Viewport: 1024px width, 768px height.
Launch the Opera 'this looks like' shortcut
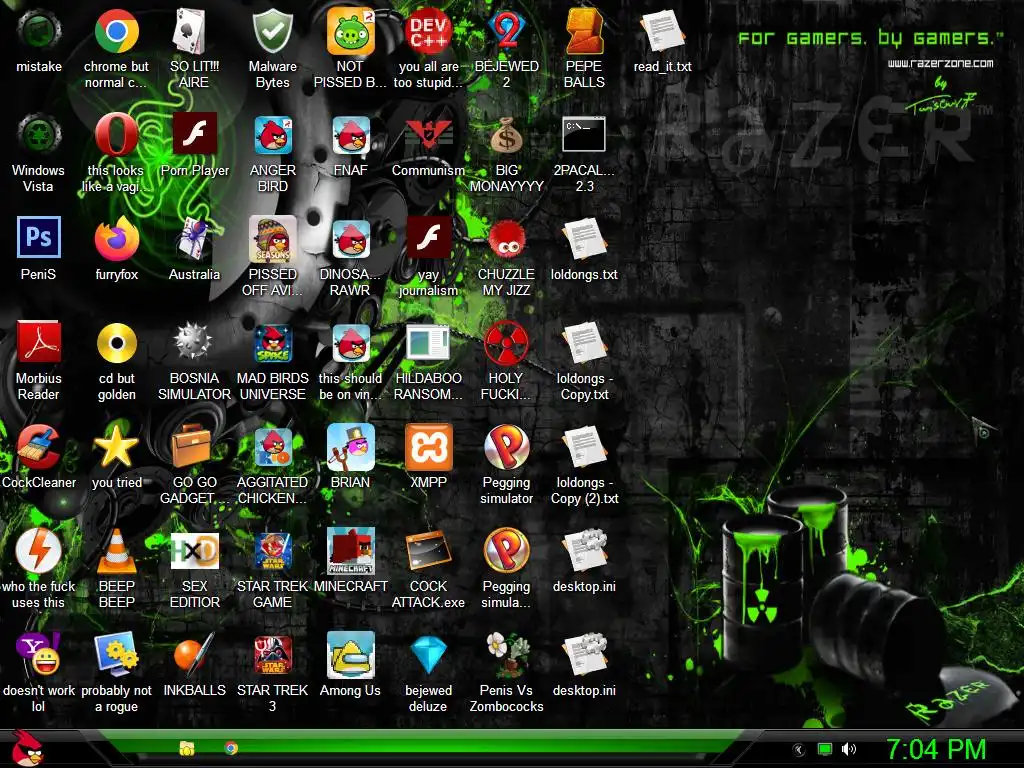click(x=116, y=135)
